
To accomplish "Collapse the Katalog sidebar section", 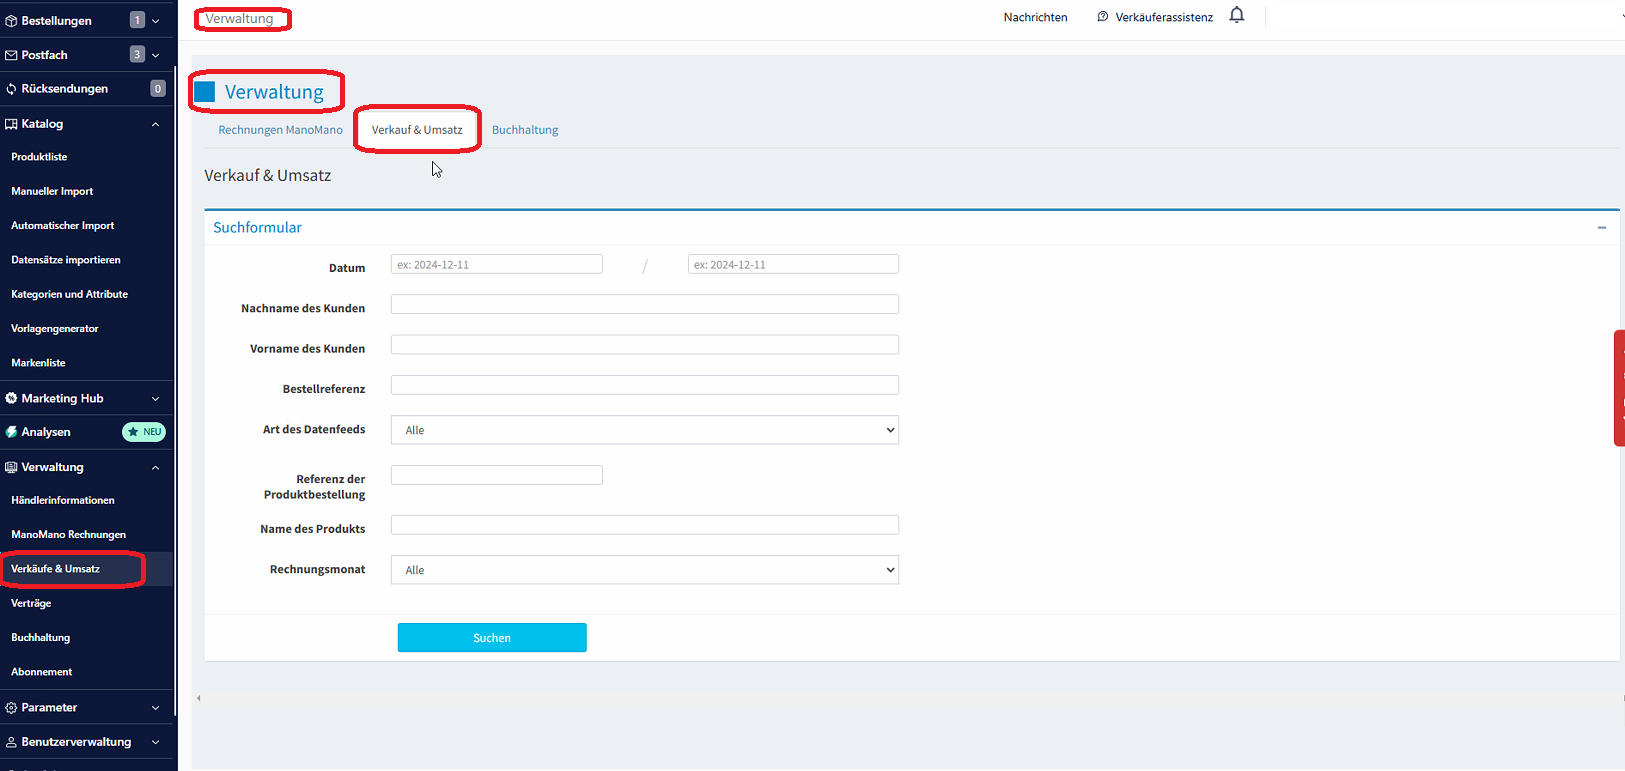I will (x=155, y=124).
